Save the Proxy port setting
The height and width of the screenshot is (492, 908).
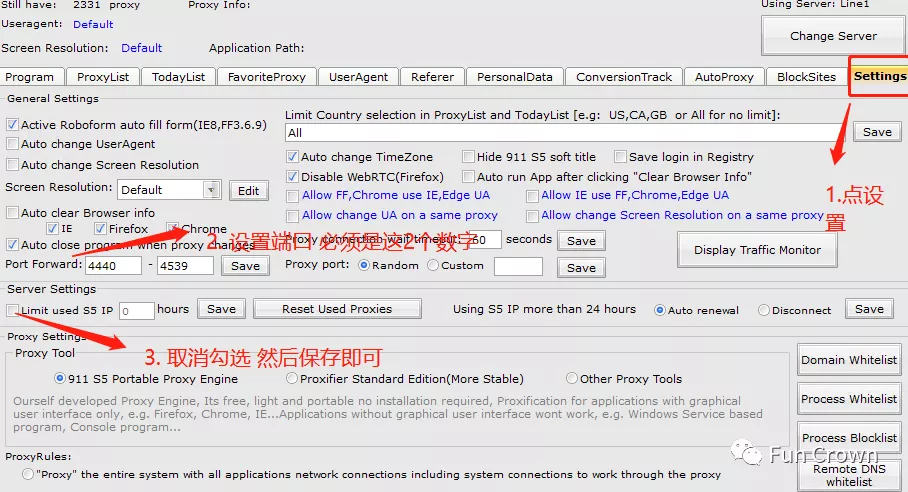[581, 267]
